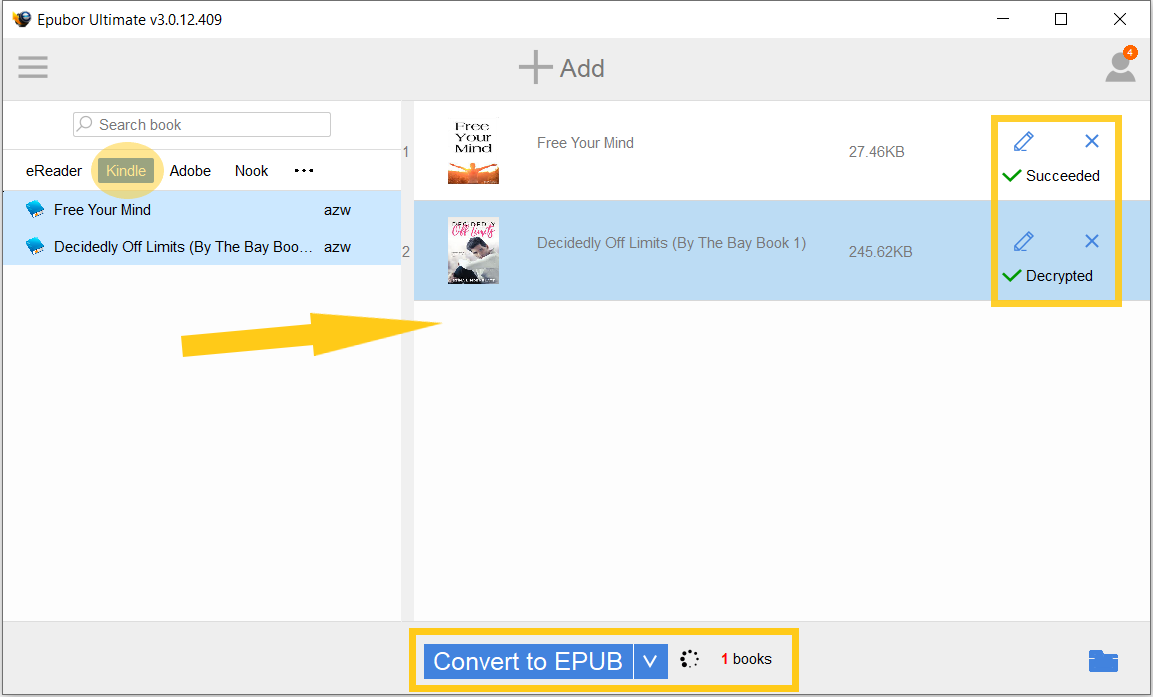Switch to the Adobe tab

190,171
